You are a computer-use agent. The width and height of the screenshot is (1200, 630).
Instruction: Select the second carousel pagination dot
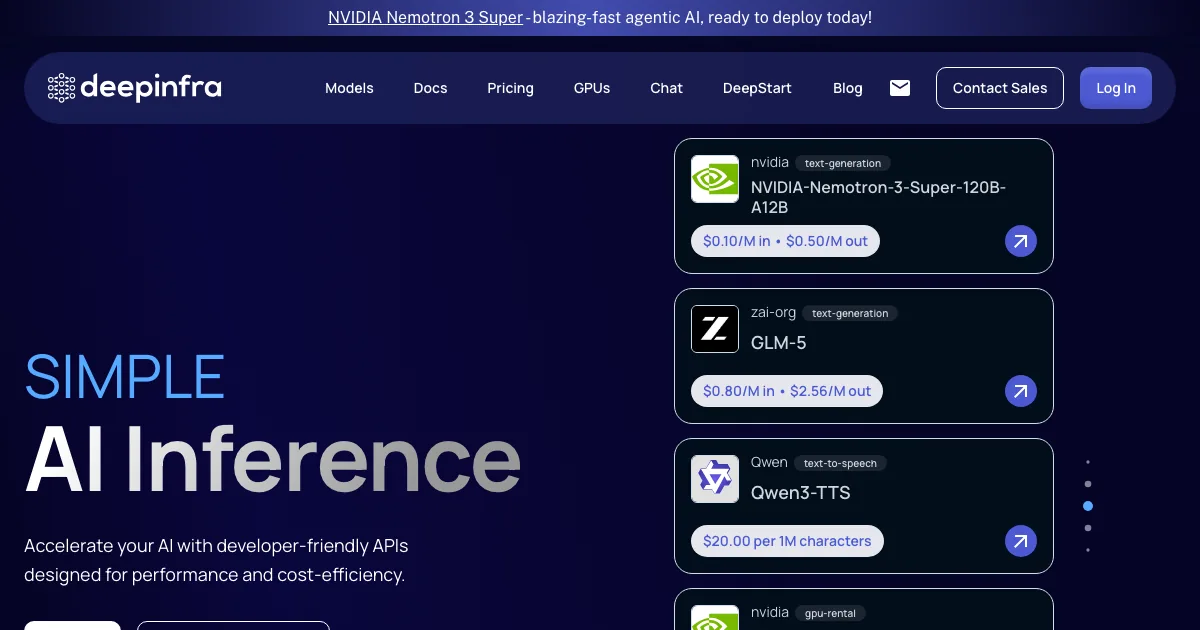click(x=1088, y=484)
